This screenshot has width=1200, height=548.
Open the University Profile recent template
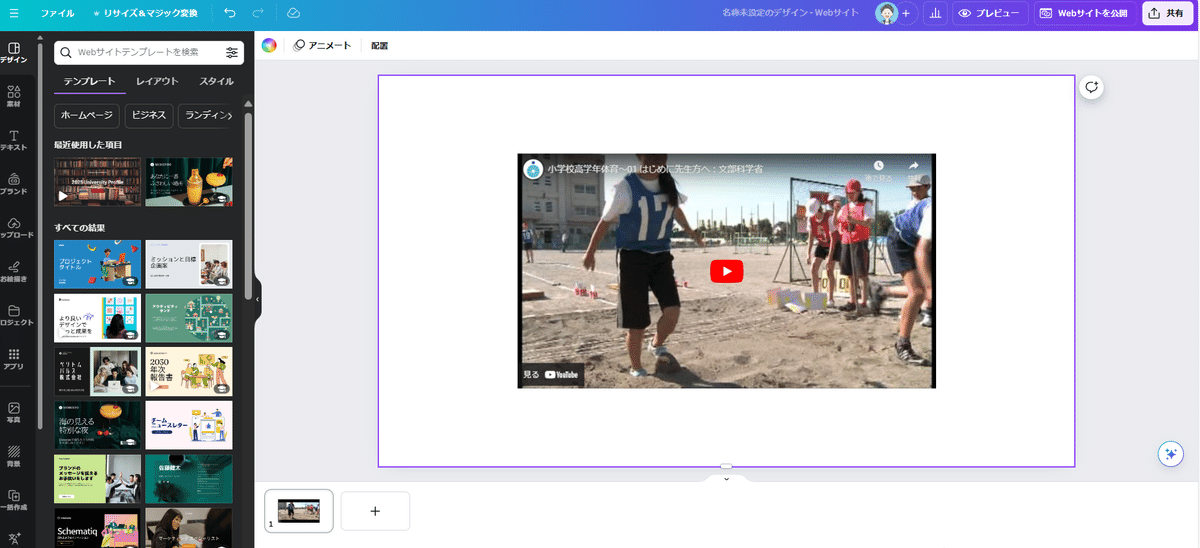97,182
